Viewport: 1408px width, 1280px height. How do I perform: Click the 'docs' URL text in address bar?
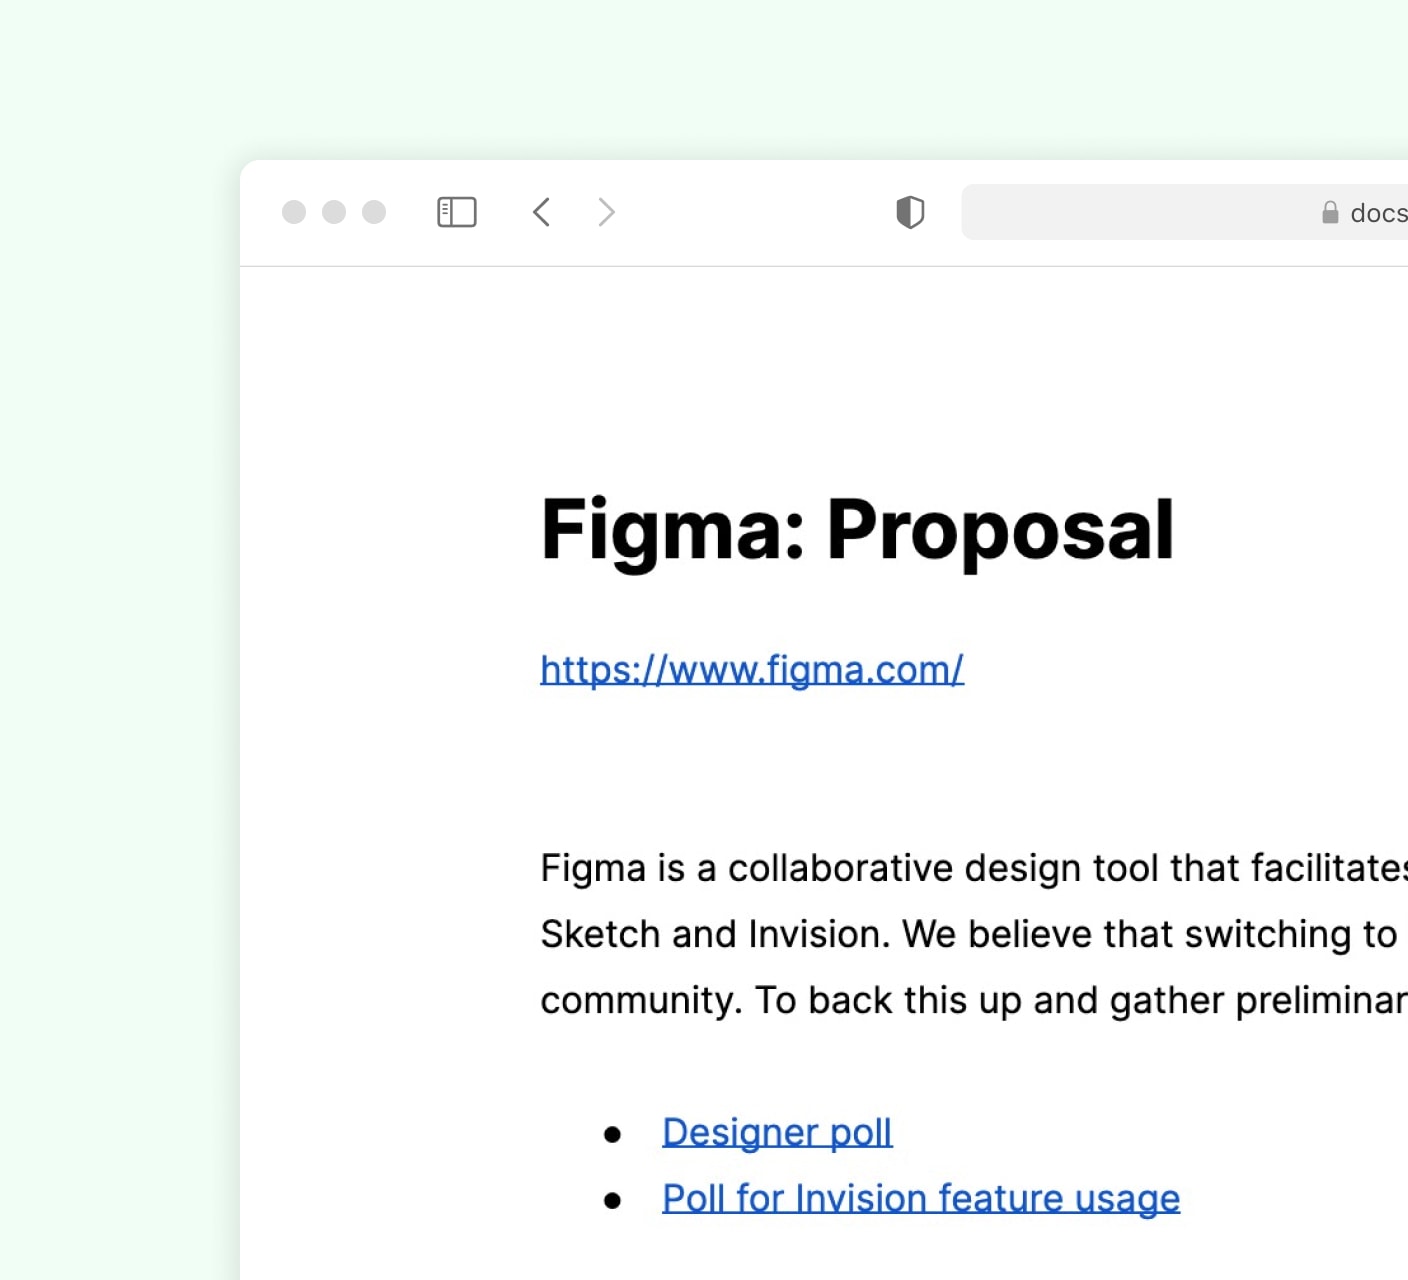1379,213
